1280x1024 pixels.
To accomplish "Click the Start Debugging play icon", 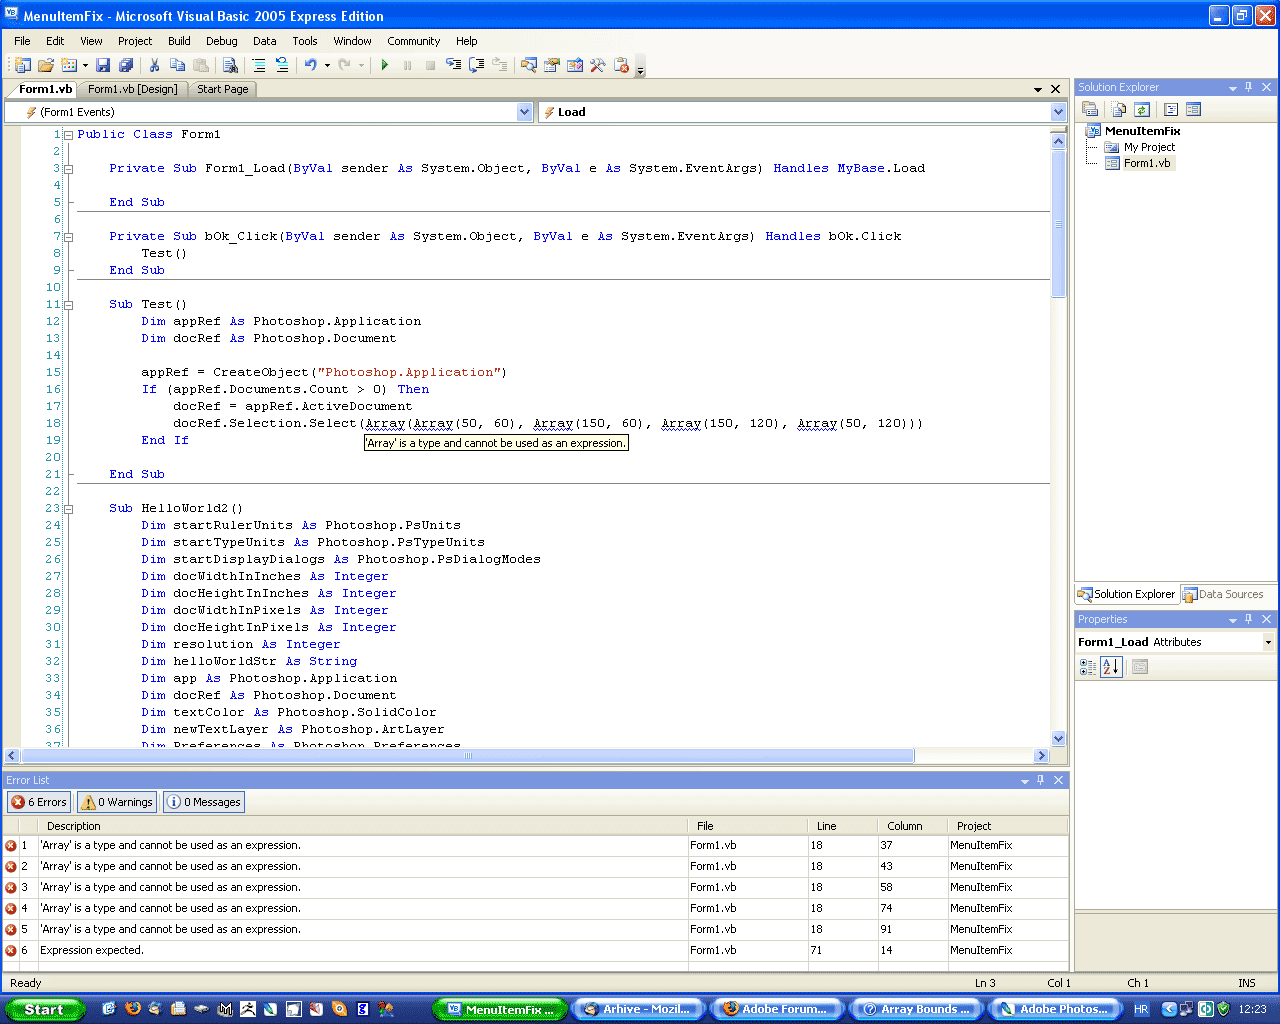I will pyautogui.click(x=385, y=65).
